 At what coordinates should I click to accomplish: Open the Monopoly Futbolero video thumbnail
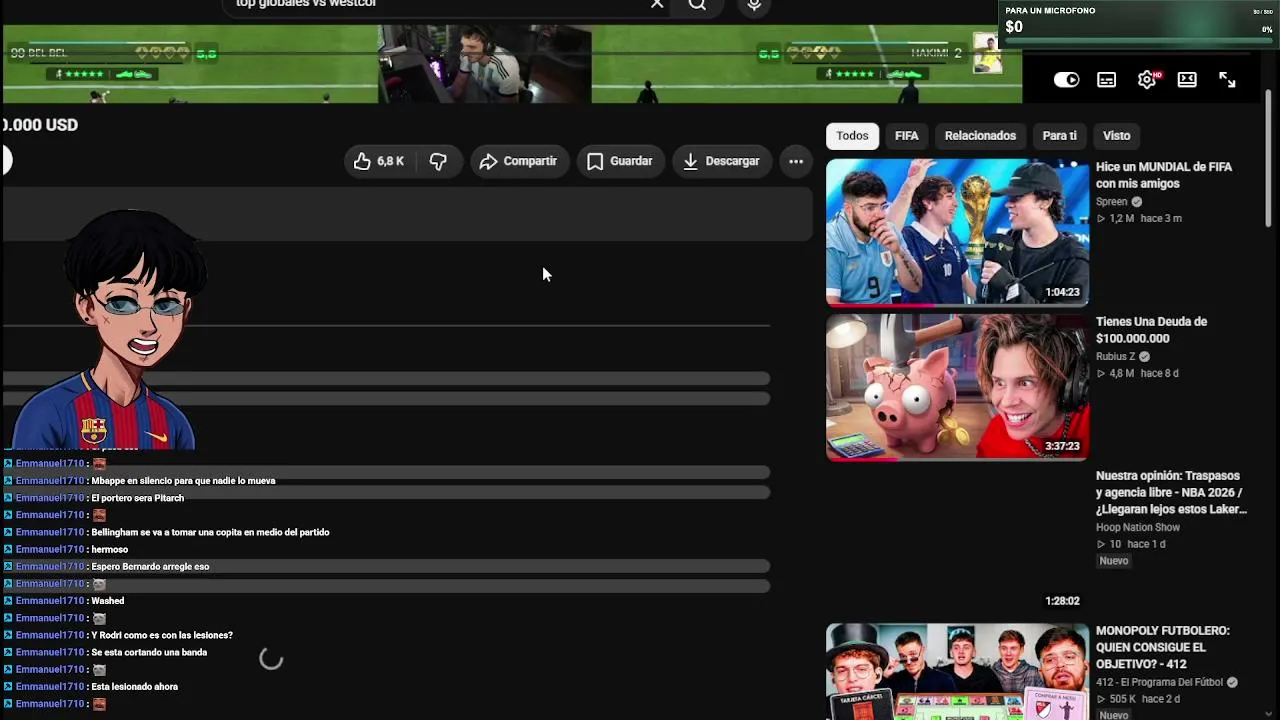tap(957, 671)
